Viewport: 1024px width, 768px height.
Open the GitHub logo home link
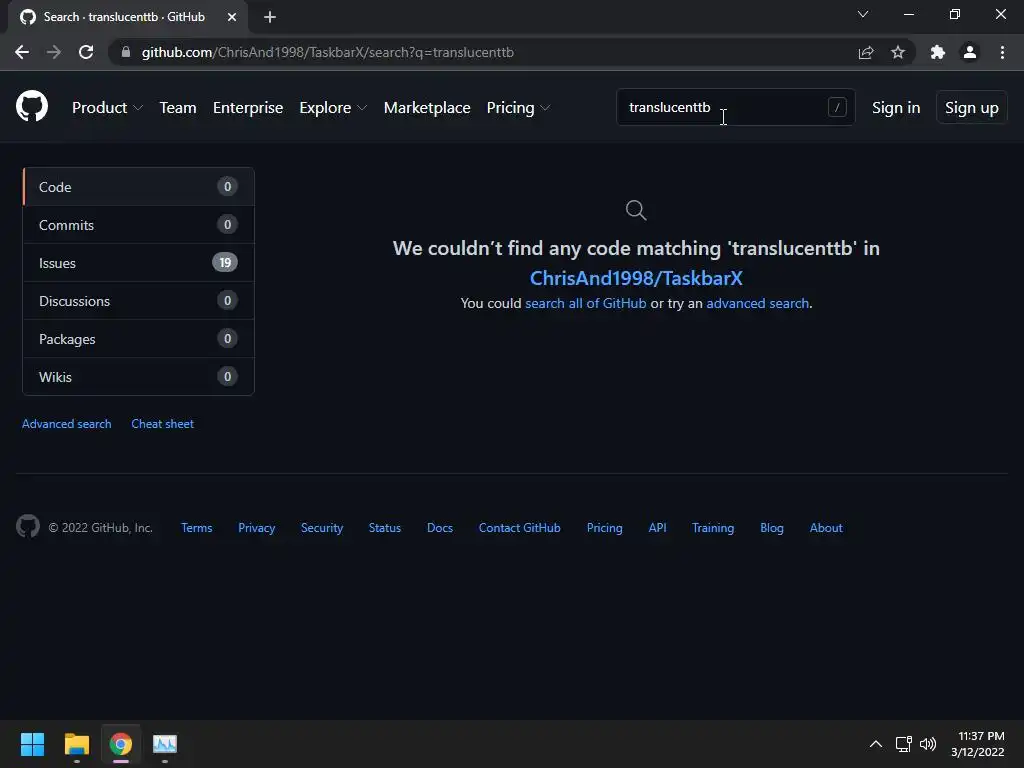(32, 106)
